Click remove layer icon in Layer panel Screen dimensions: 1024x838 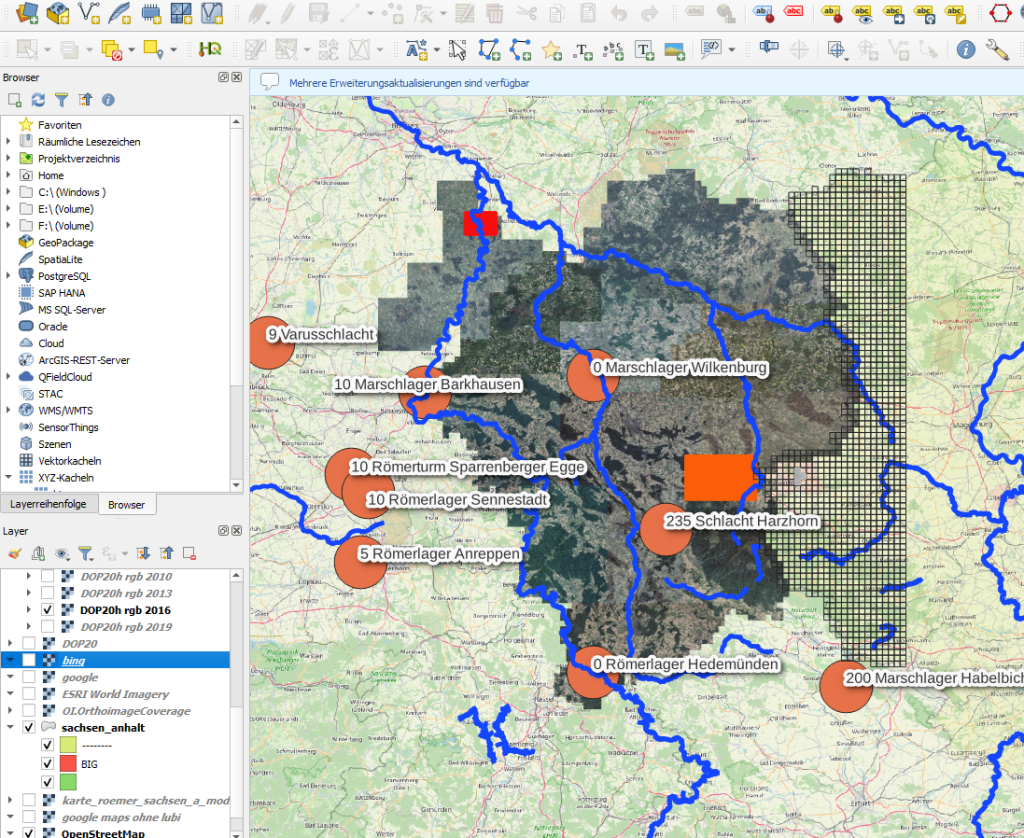point(189,553)
